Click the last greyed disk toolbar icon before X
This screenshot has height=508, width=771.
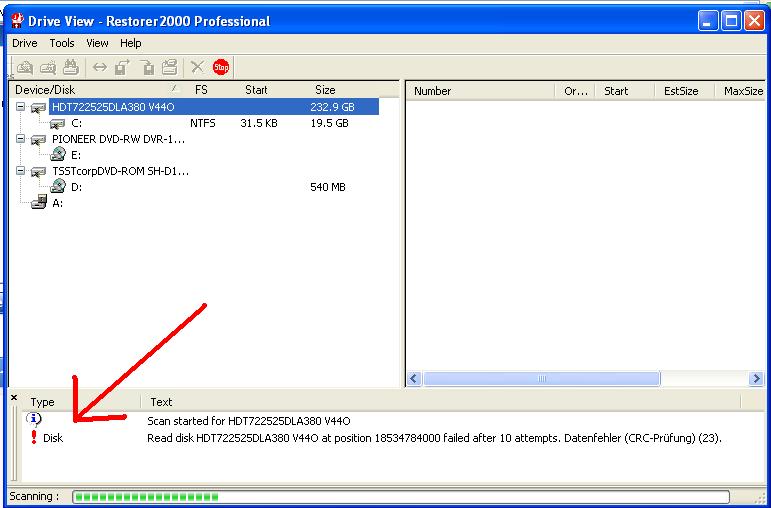(169, 67)
